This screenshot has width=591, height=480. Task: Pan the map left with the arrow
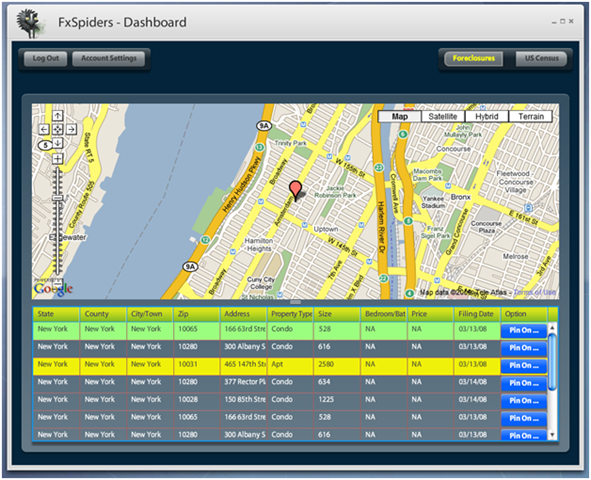44,130
